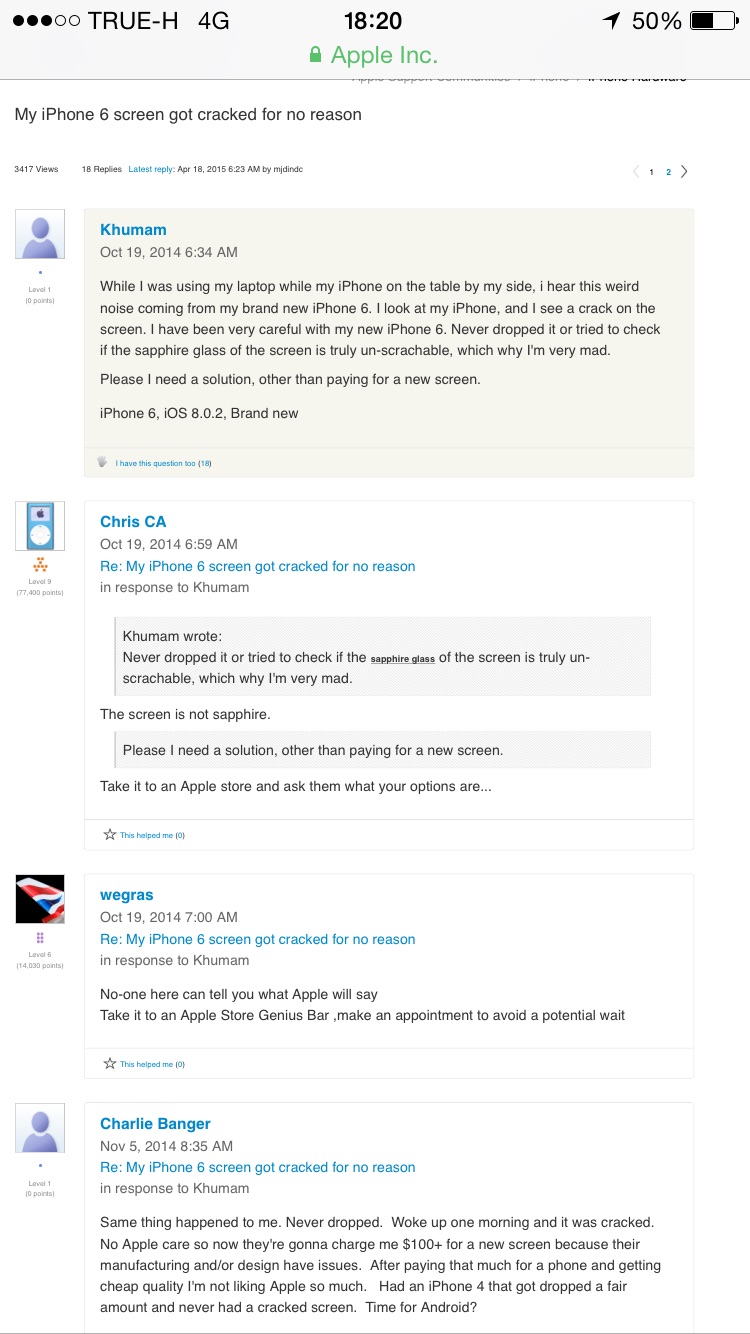Switch to page 2 of replies
The height and width of the screenshot is (1334, 750).
668,171
